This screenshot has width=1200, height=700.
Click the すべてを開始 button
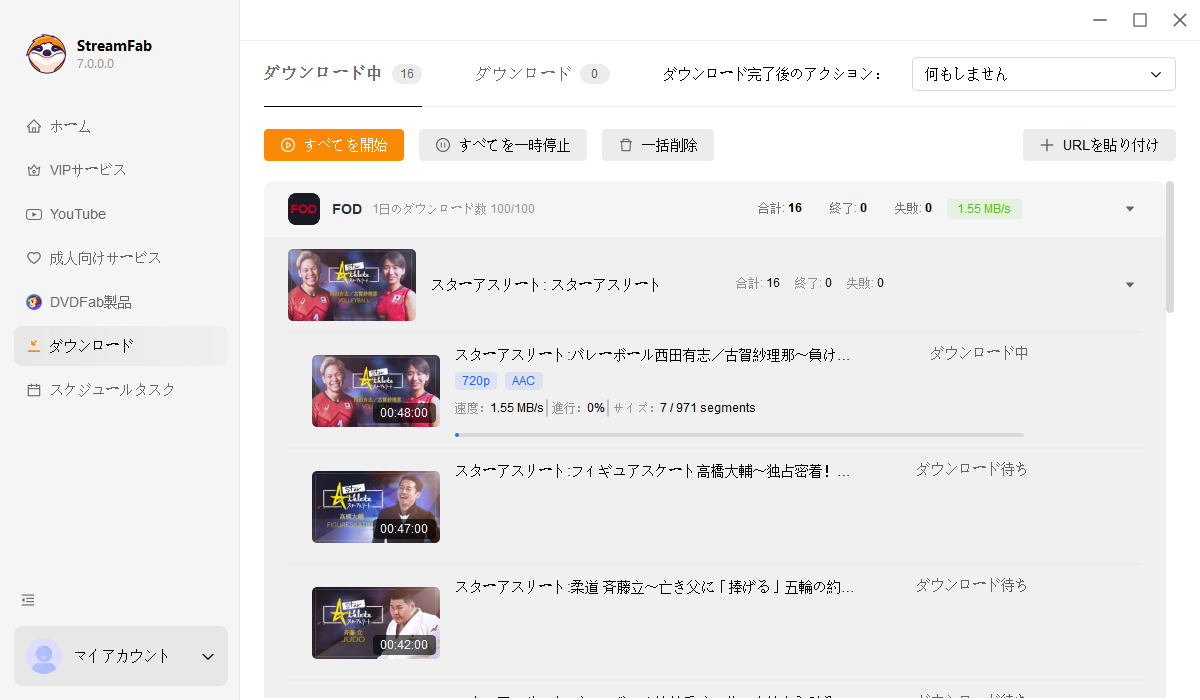pos(333,144)
